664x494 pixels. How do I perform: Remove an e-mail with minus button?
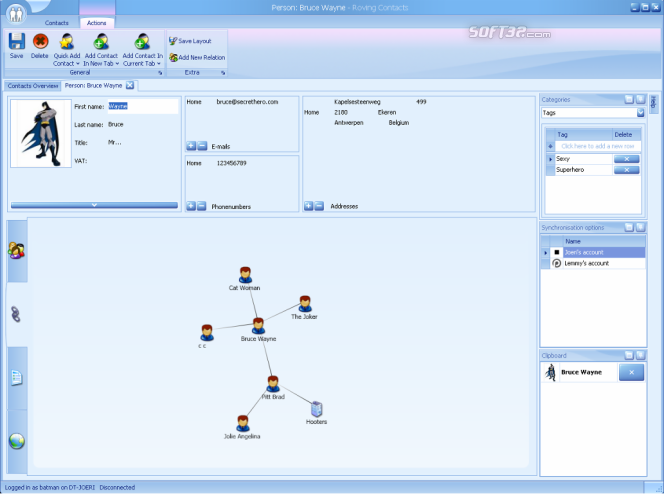pos(202,146)
